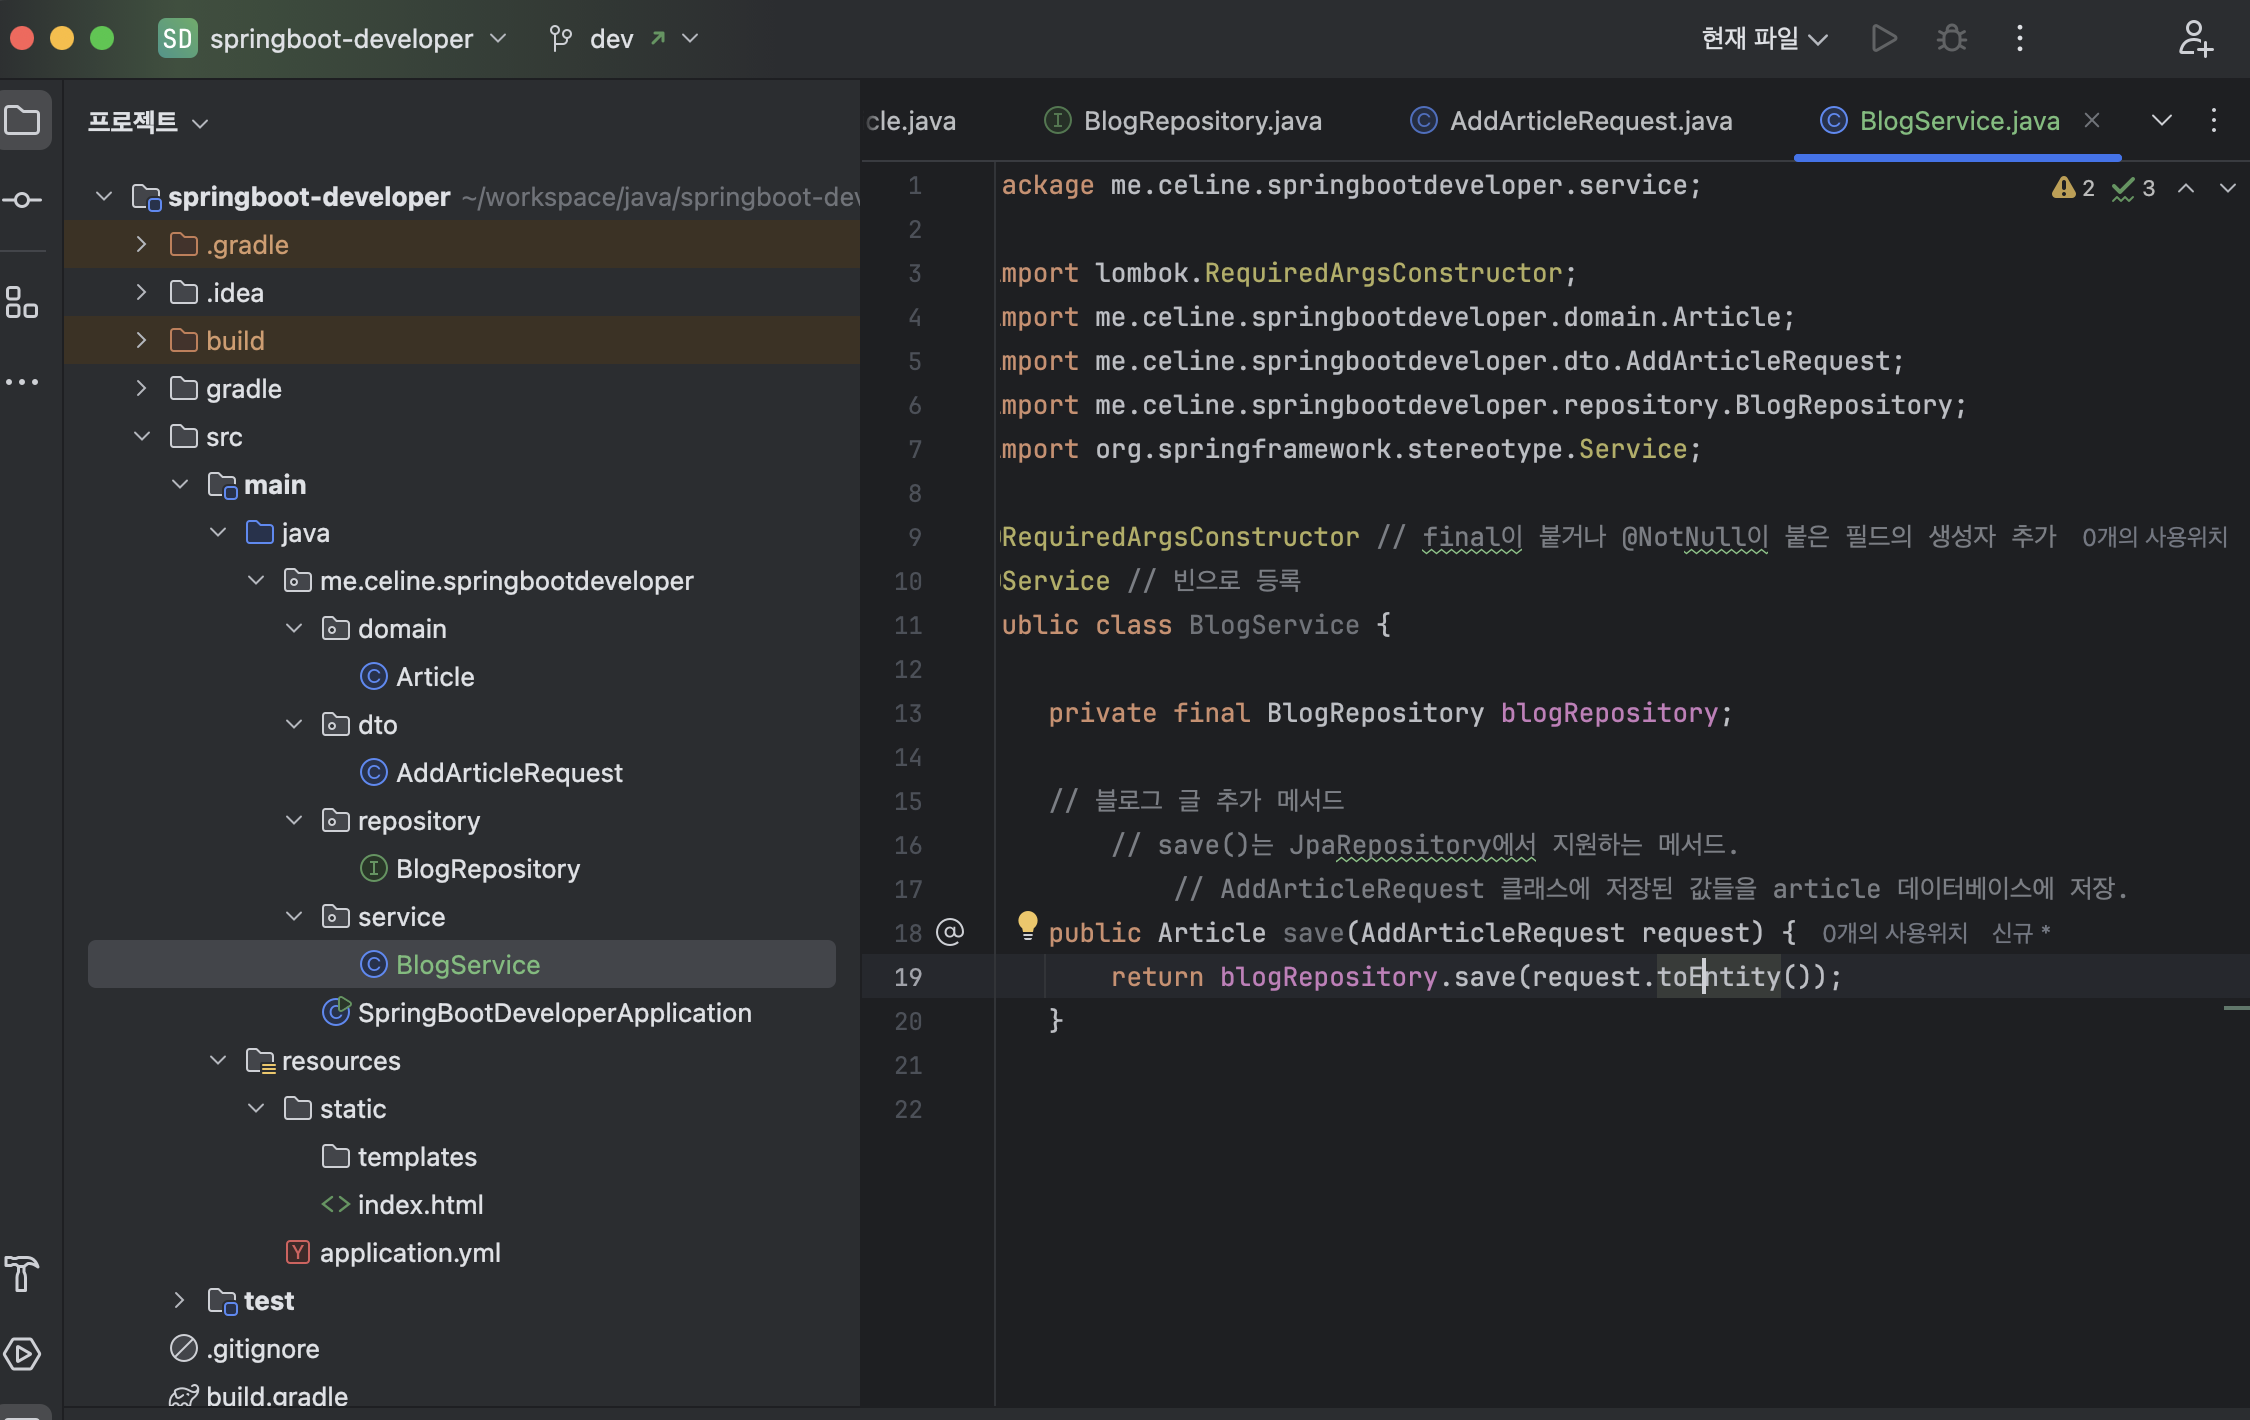Close the BlogService.java tab

pyautogui.click(x=2092, y=121)
